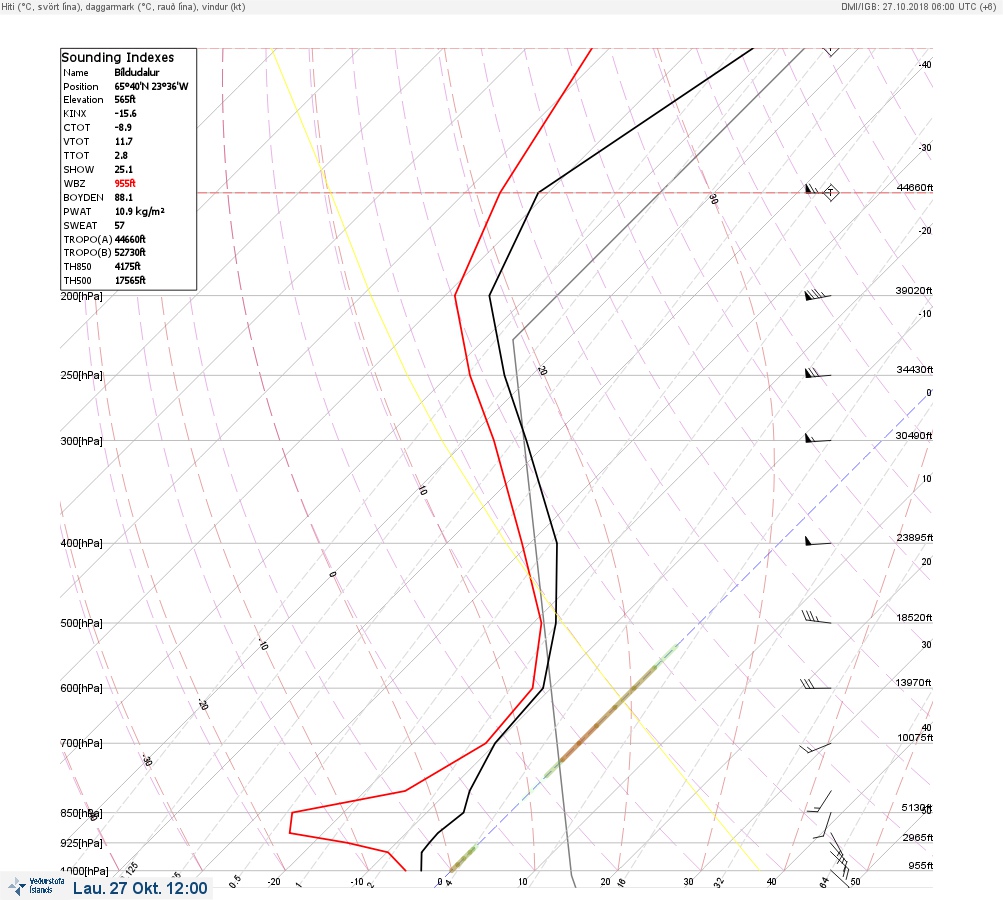Screen dimensions: 1003x900
Task: Click the 2965ft height label
Action: pos(918,838)
